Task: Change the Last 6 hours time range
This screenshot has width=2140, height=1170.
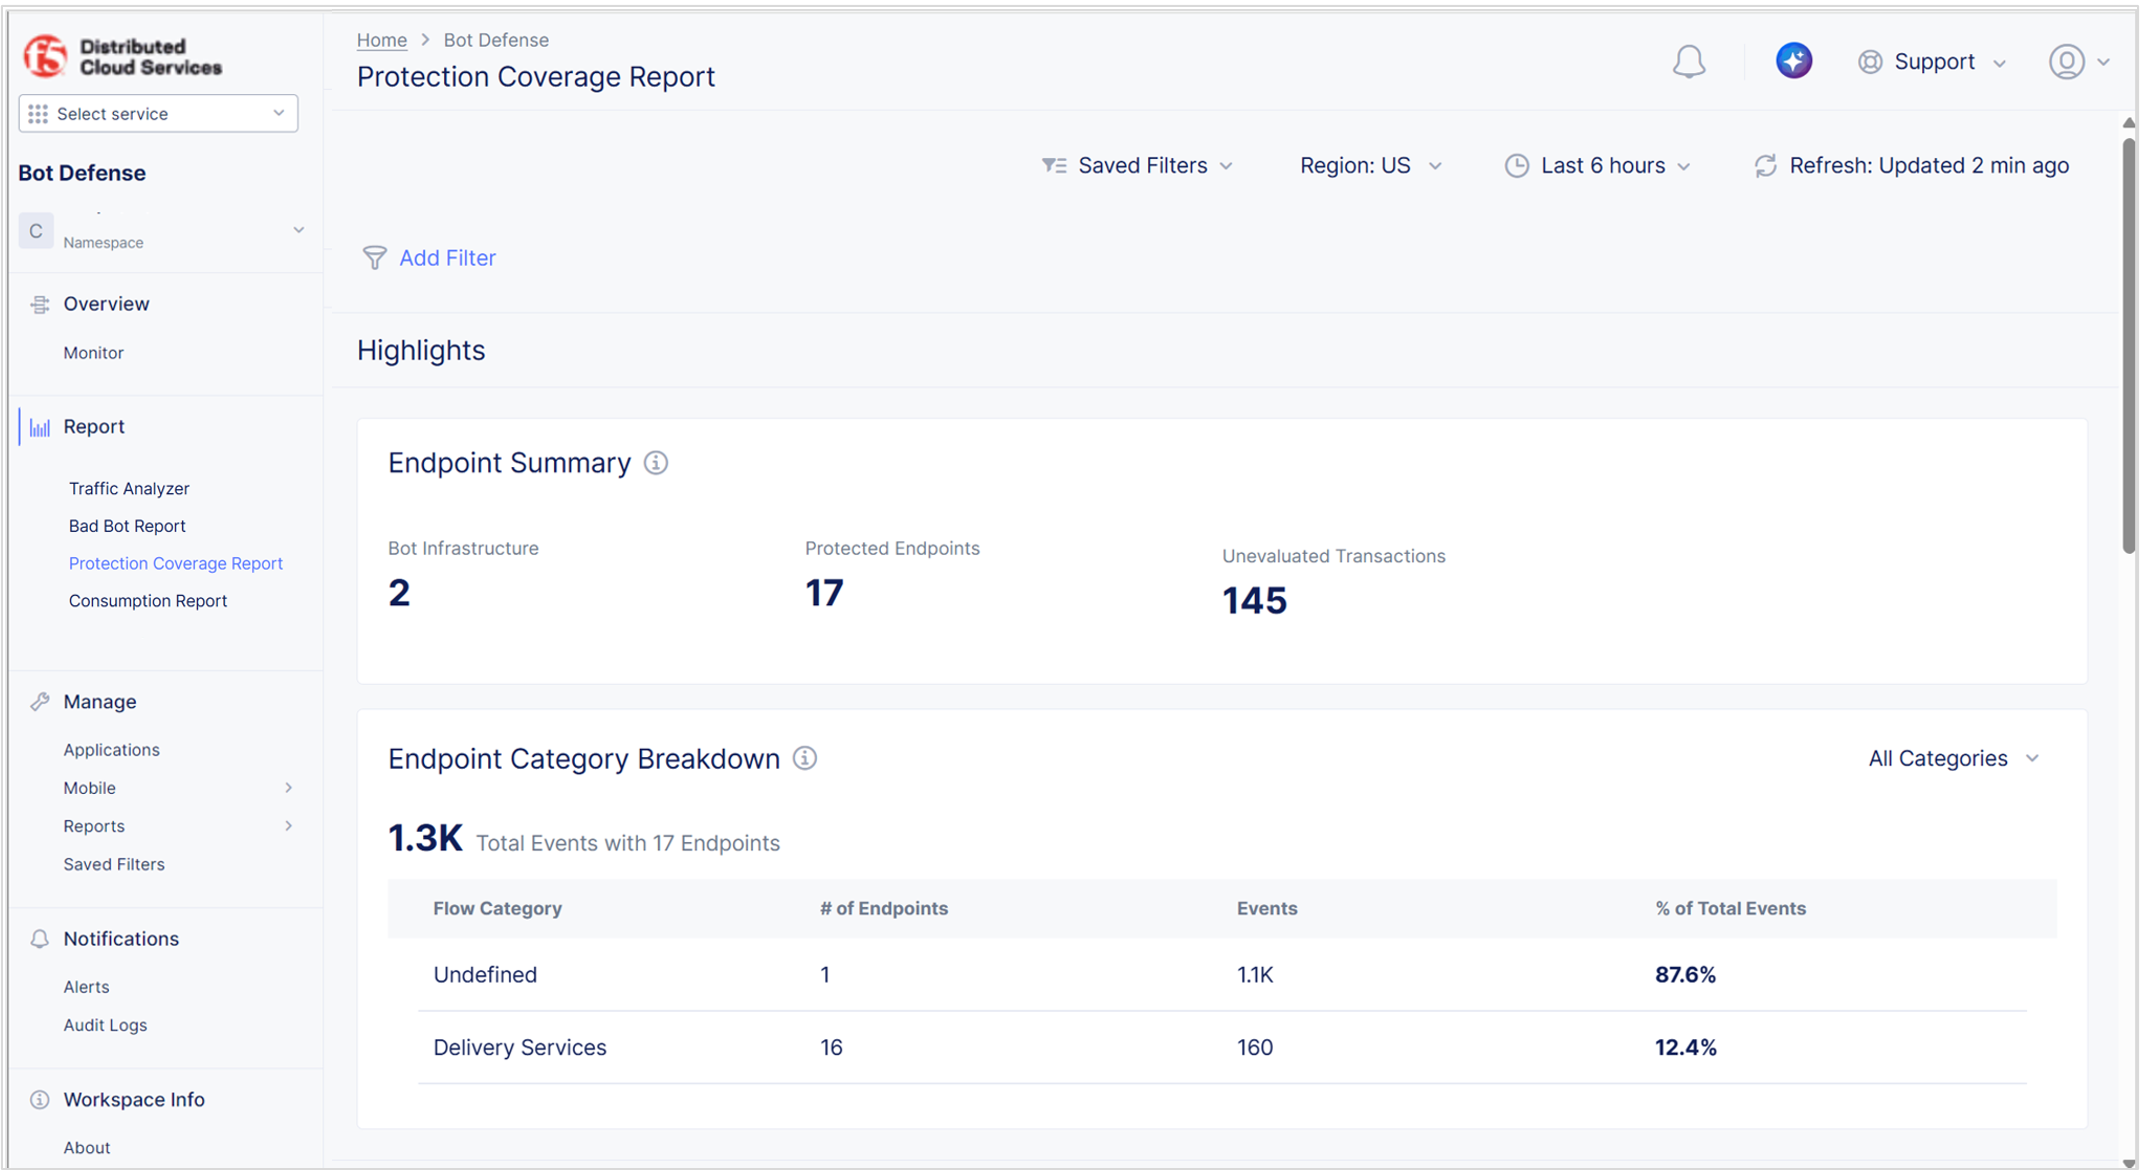Action: coord(1598,165)
